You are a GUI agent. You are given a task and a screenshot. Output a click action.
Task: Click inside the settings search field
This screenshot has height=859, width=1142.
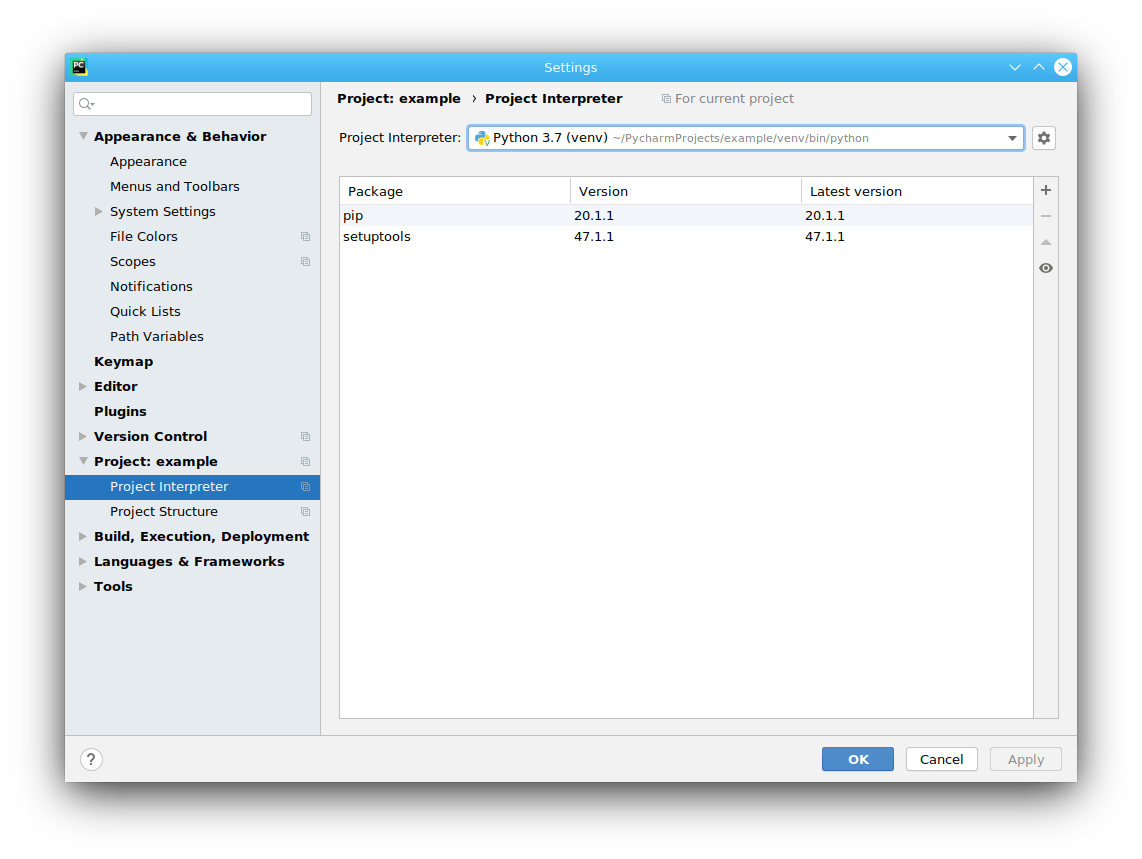pos(192,104)
